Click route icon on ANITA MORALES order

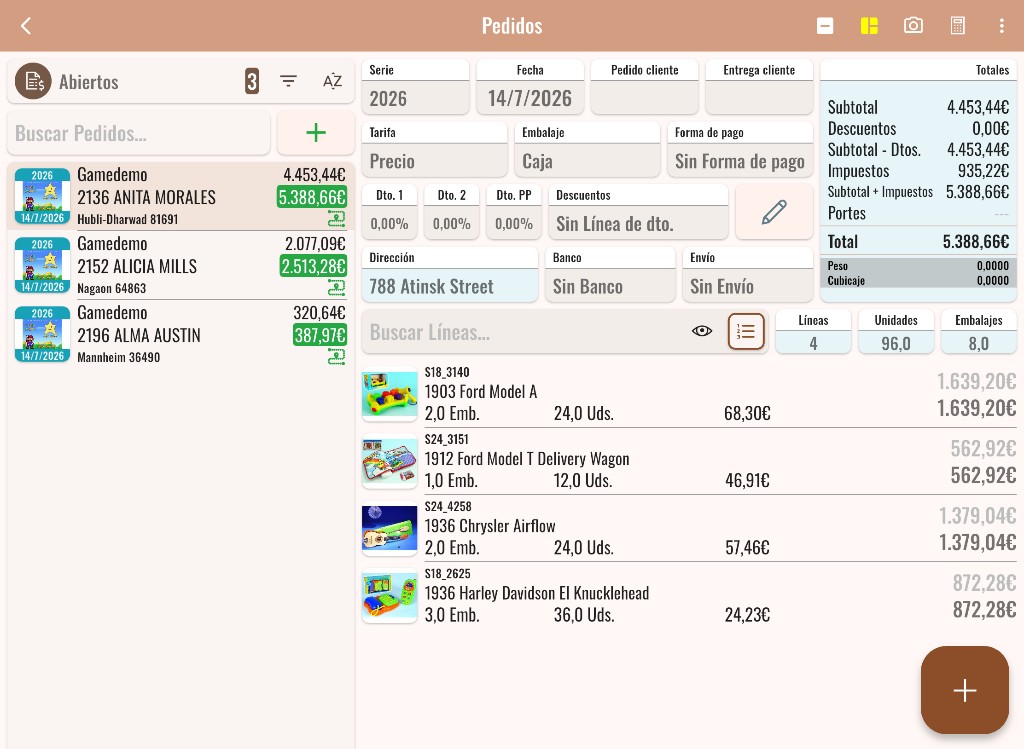pyautogui.click(x=336, y=219)
